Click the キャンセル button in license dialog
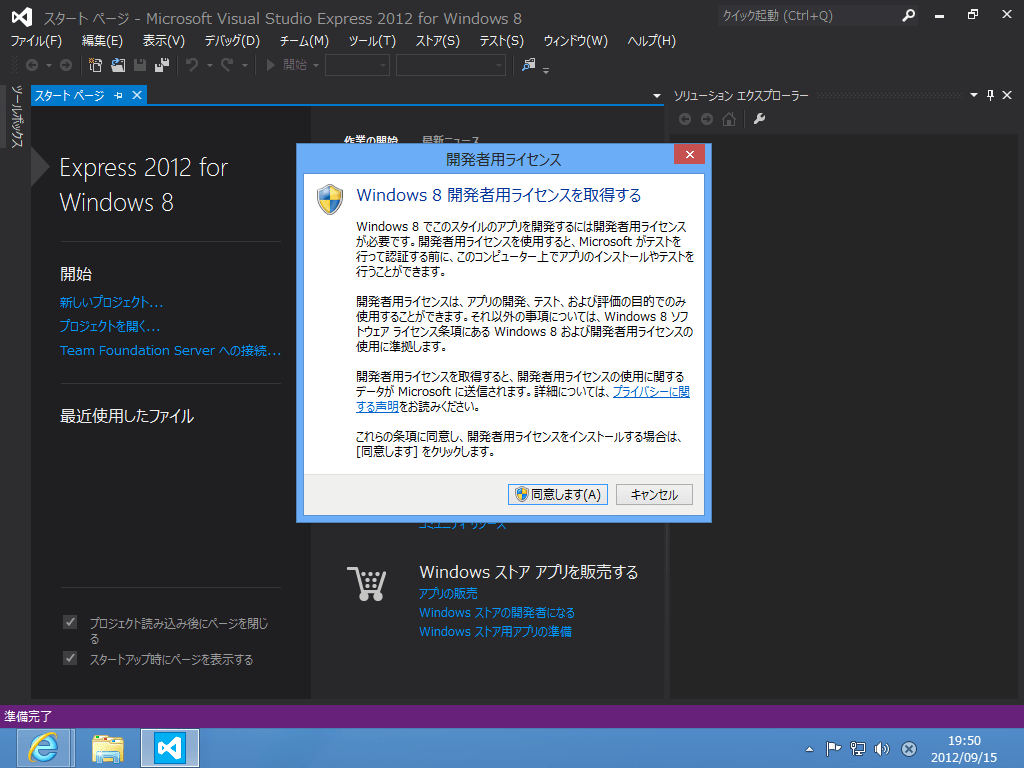Viewport: 1024px width, 768px height. click(654, 494)
